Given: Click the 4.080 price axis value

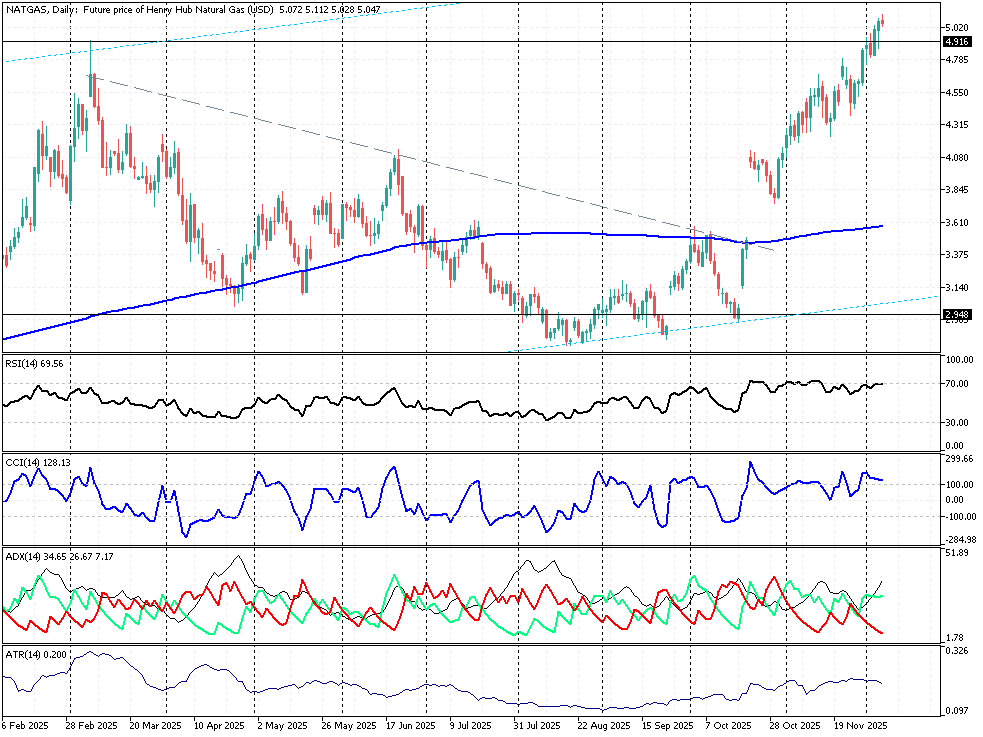Looking at the screenshot, I should [955, 158].
